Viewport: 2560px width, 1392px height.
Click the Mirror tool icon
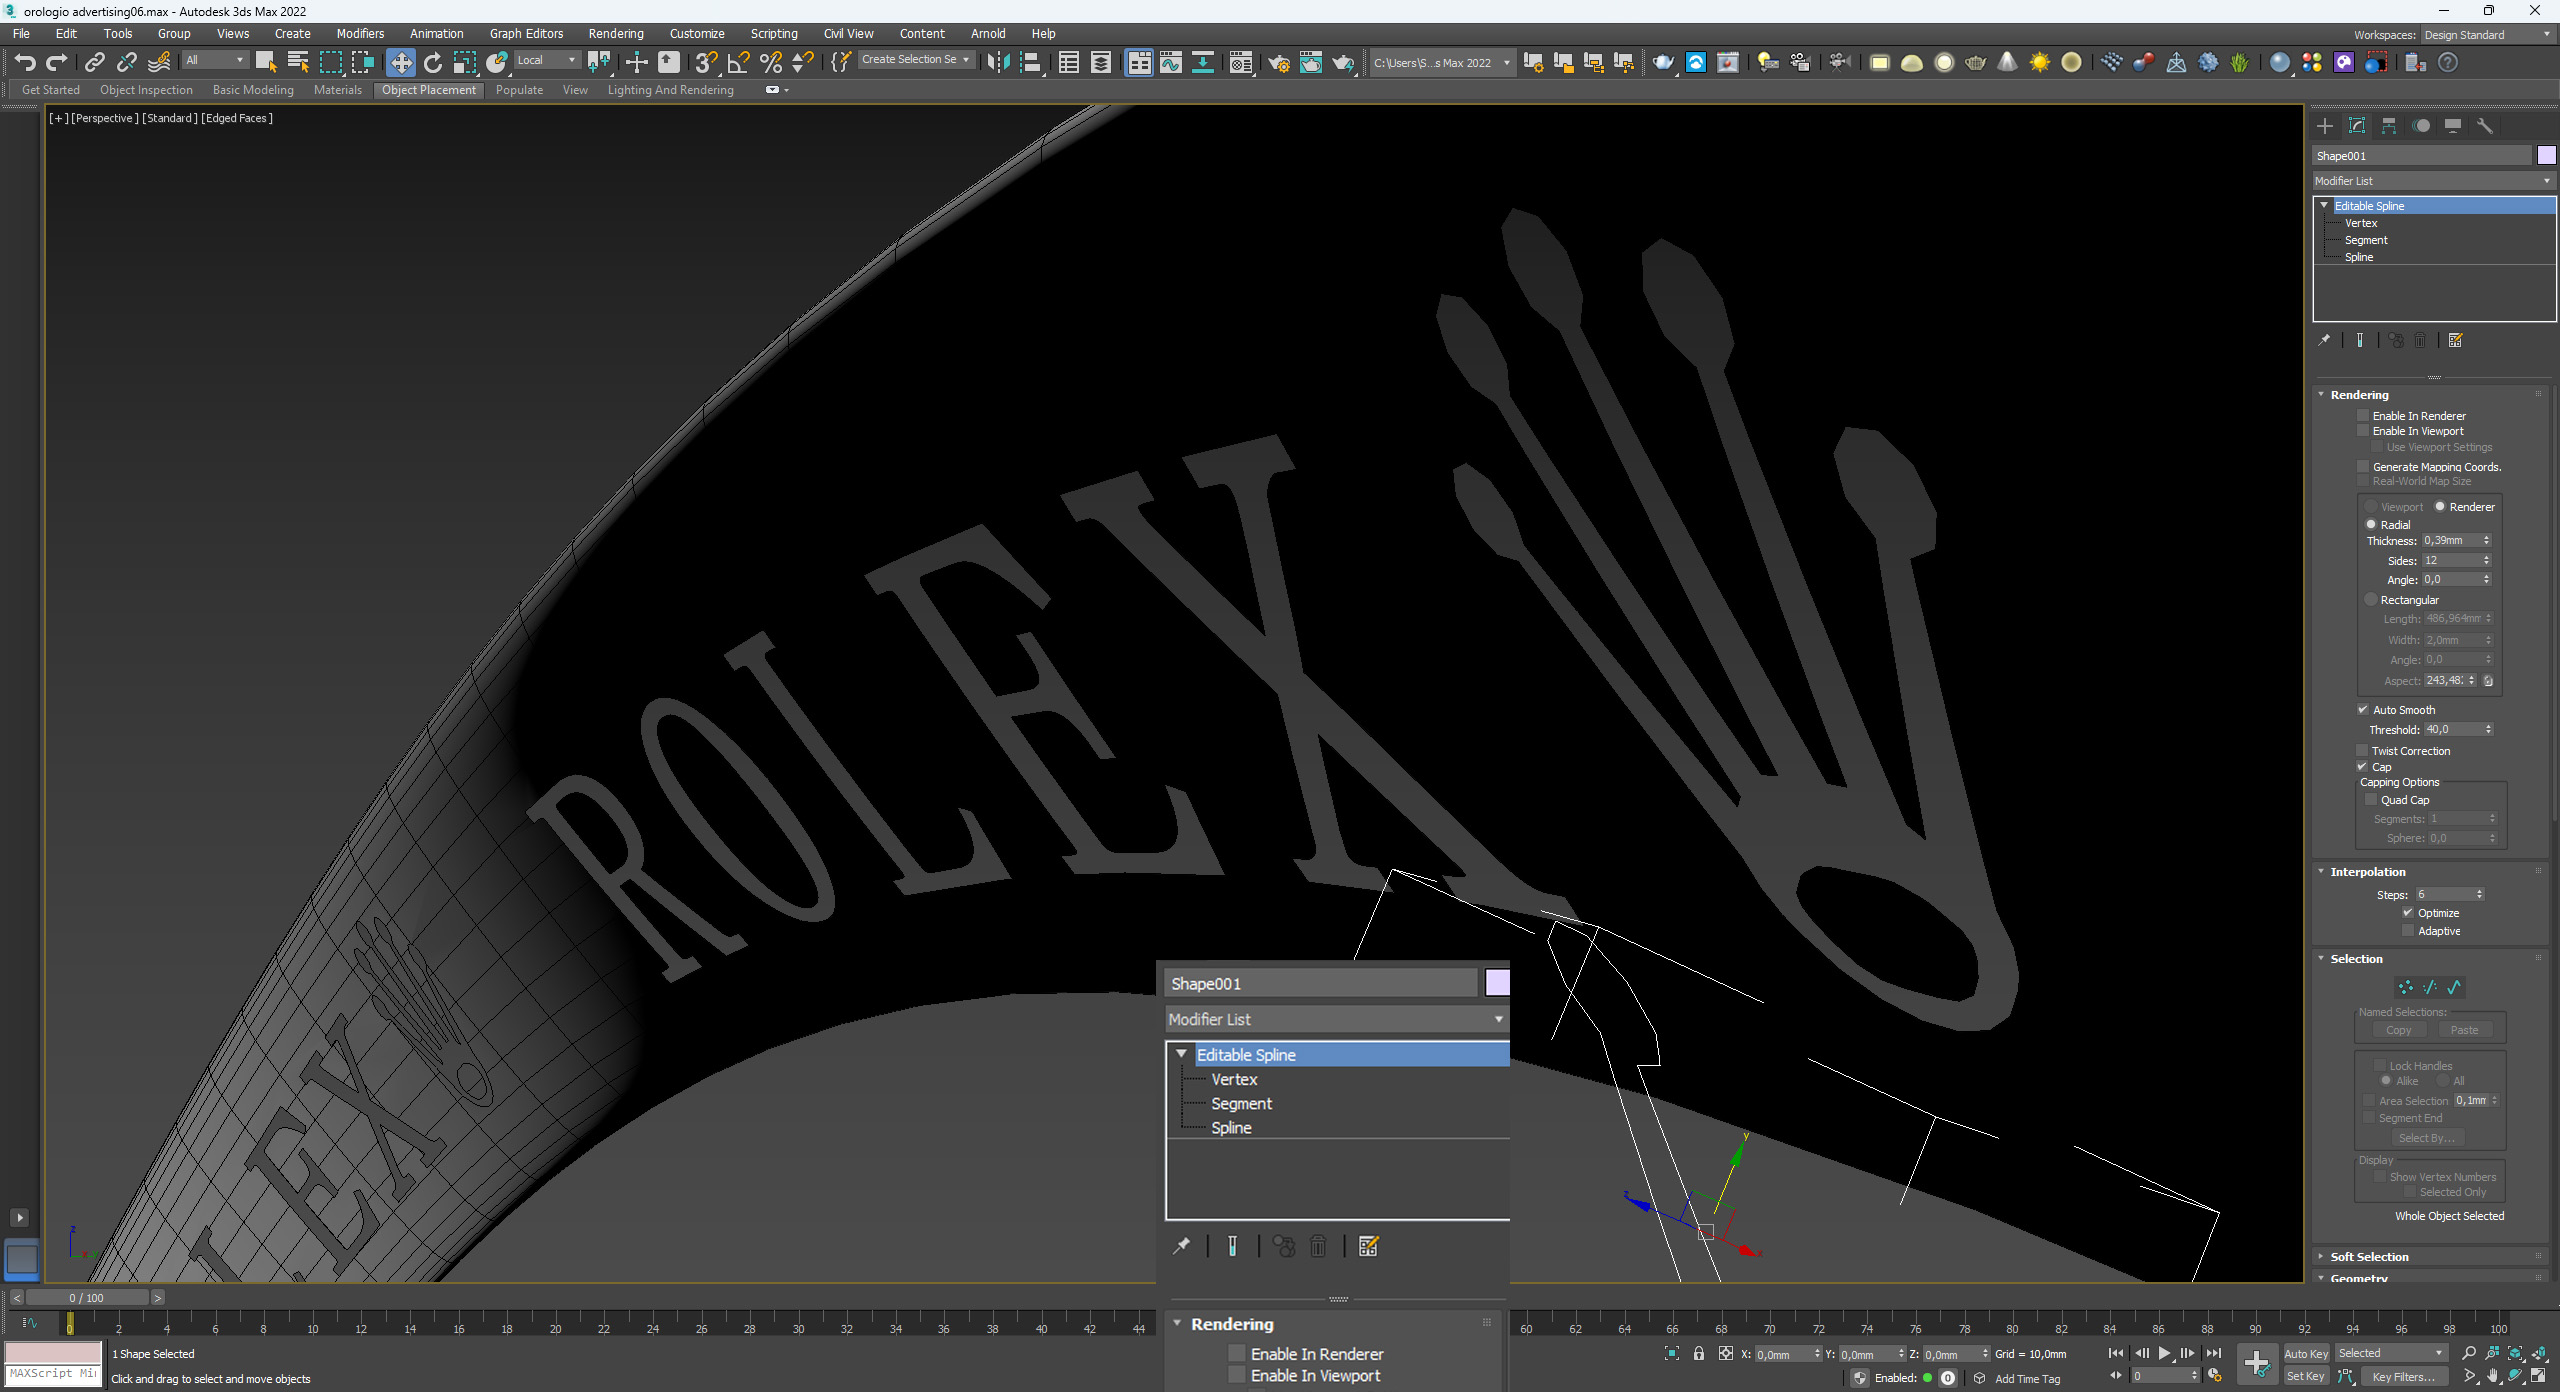(x=997, y=62)
